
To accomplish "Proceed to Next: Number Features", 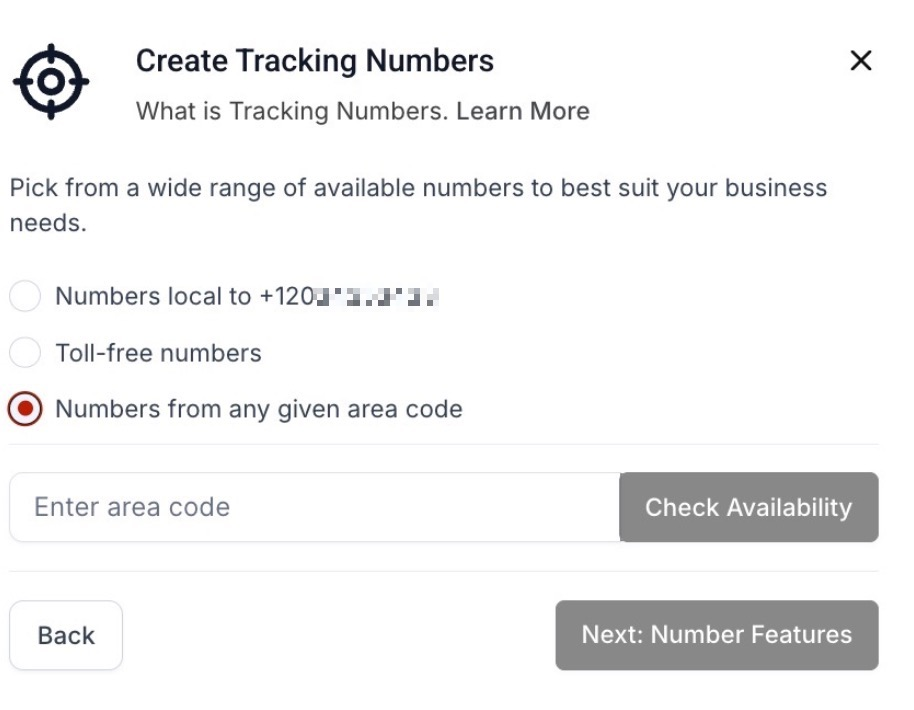I will pos(716,635).
